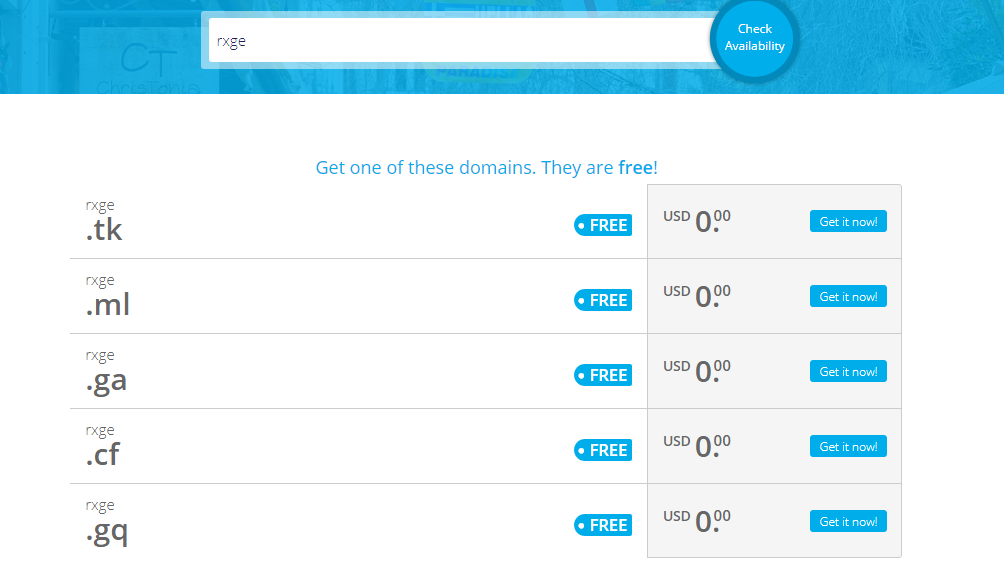Click the FREE badge for .ga
Image resolution: width=1004 pixels, height=581 pixels.
[603, 375]
